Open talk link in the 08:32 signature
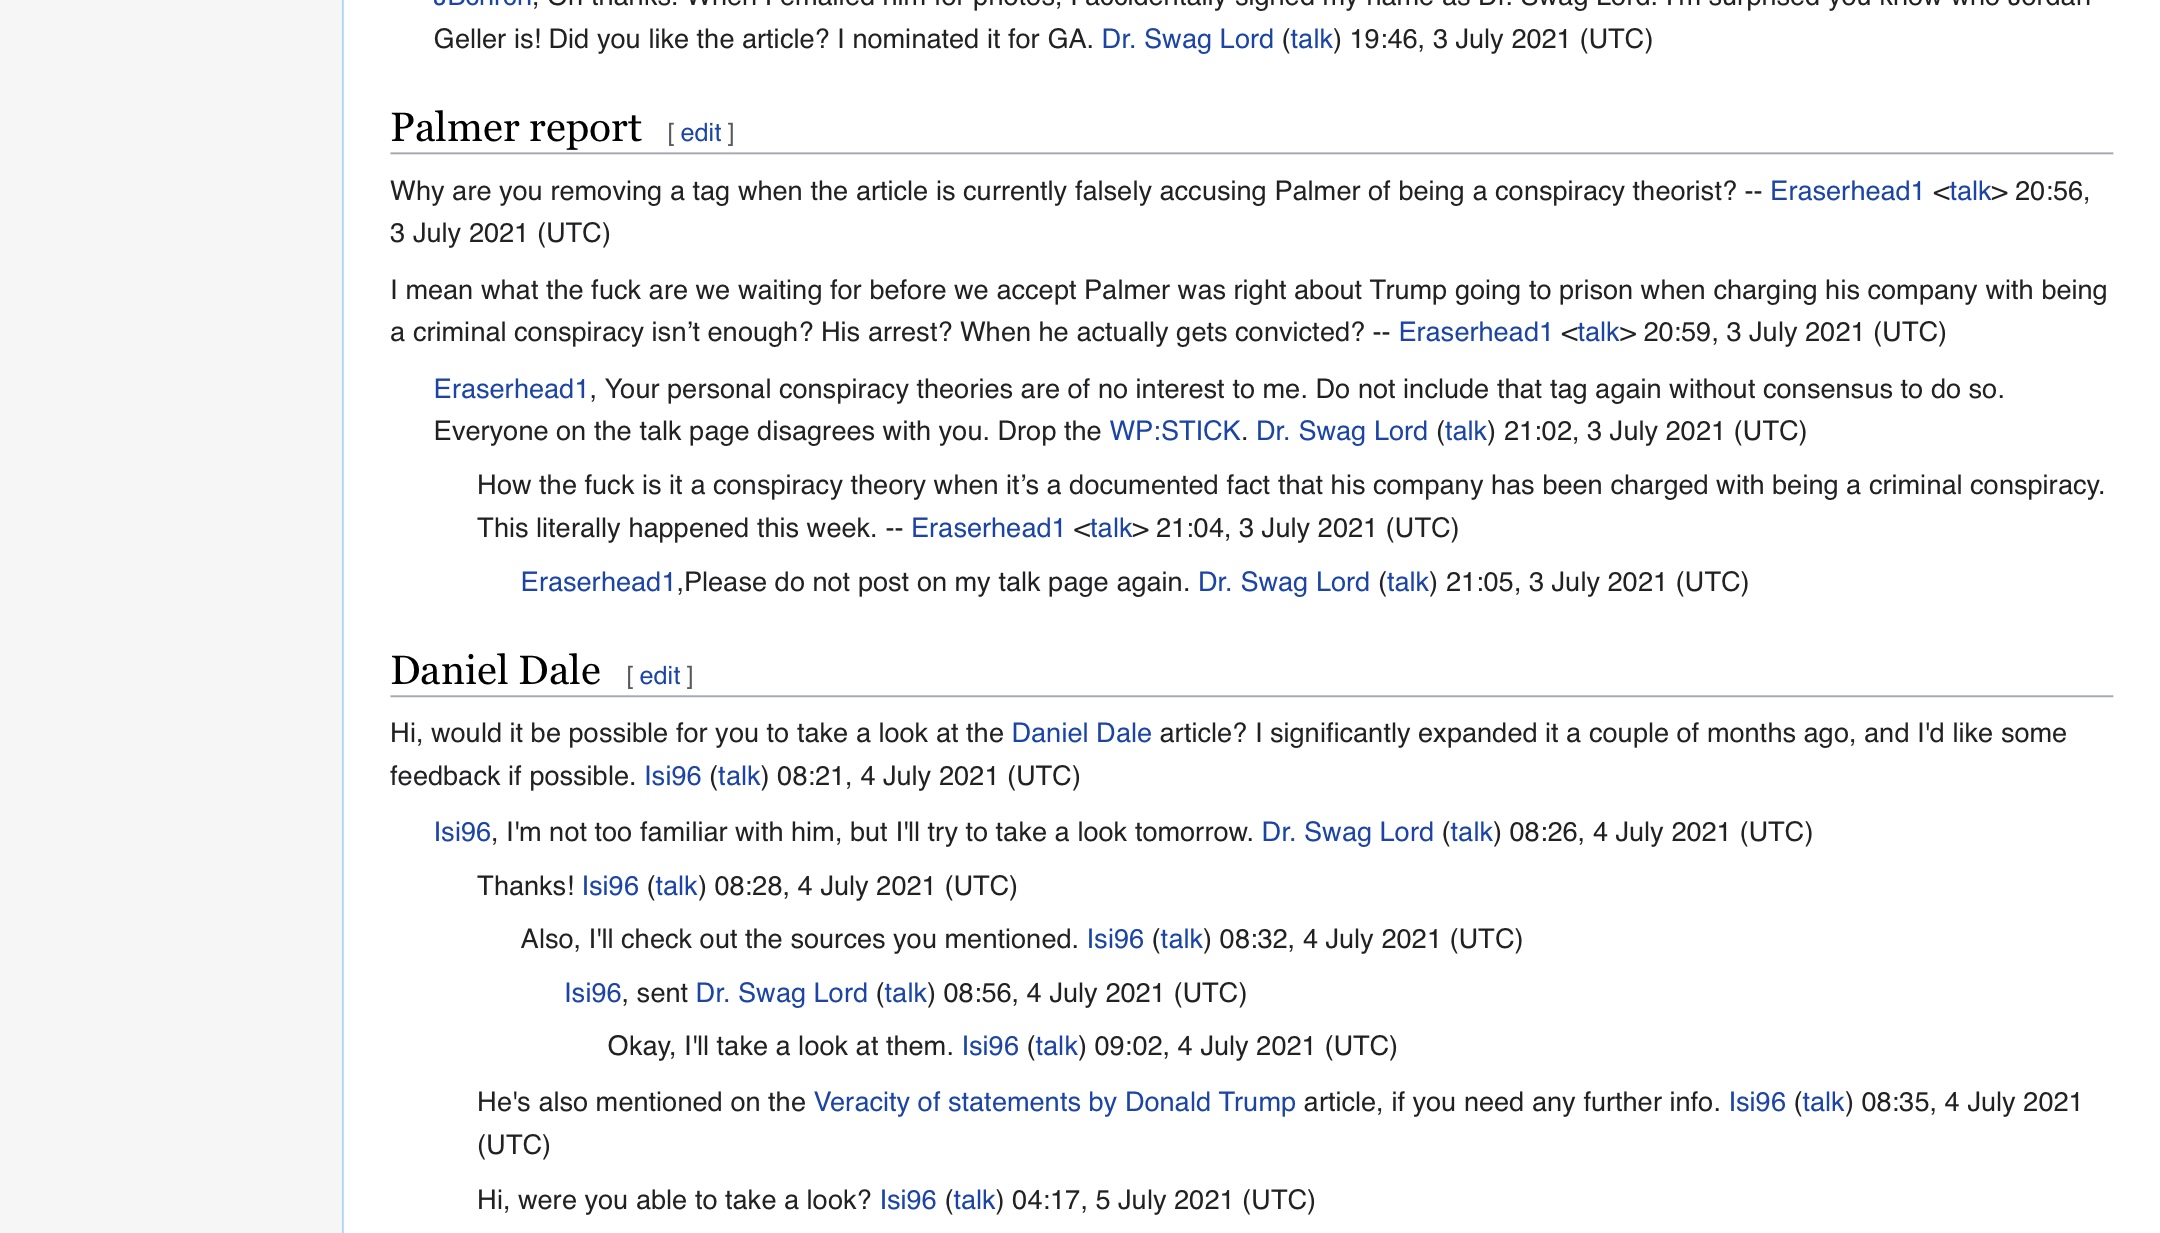Viewport: 2160px width, 1233px height. (1181, 939)
